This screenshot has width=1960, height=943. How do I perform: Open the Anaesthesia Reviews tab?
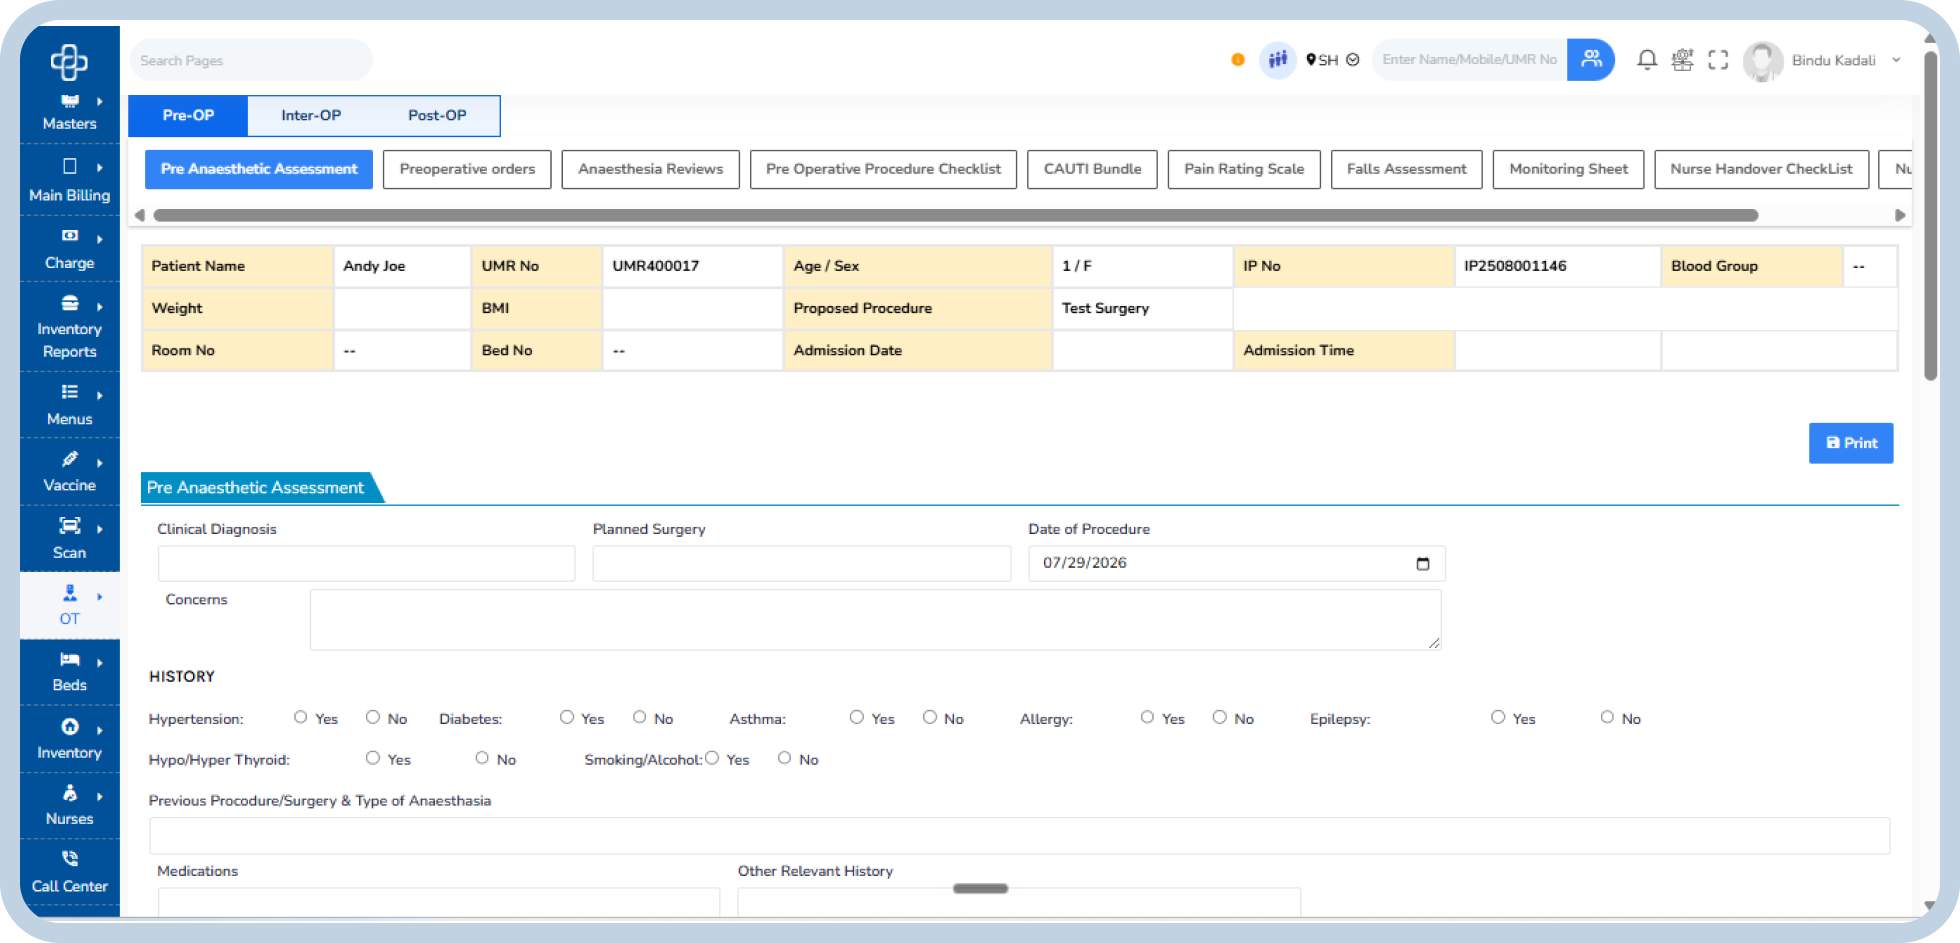(x=650, y=169)
